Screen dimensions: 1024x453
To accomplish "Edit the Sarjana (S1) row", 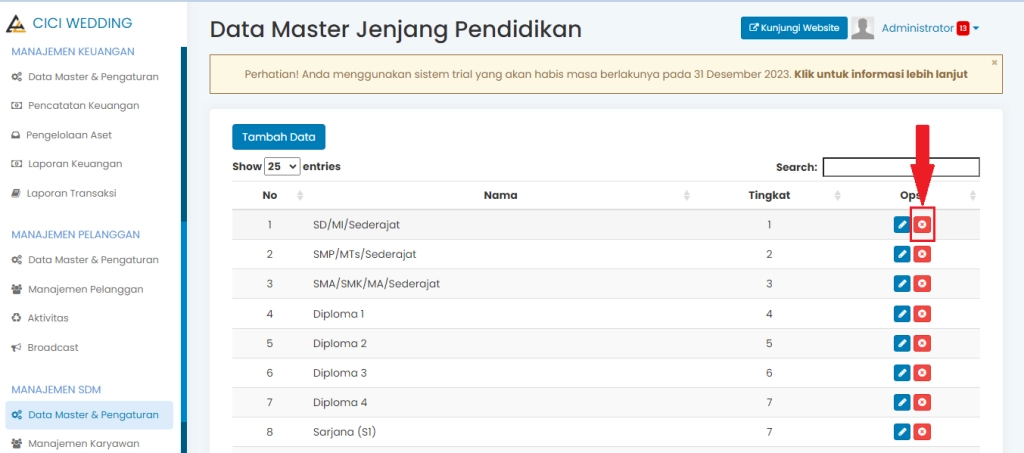I will 902,432.
